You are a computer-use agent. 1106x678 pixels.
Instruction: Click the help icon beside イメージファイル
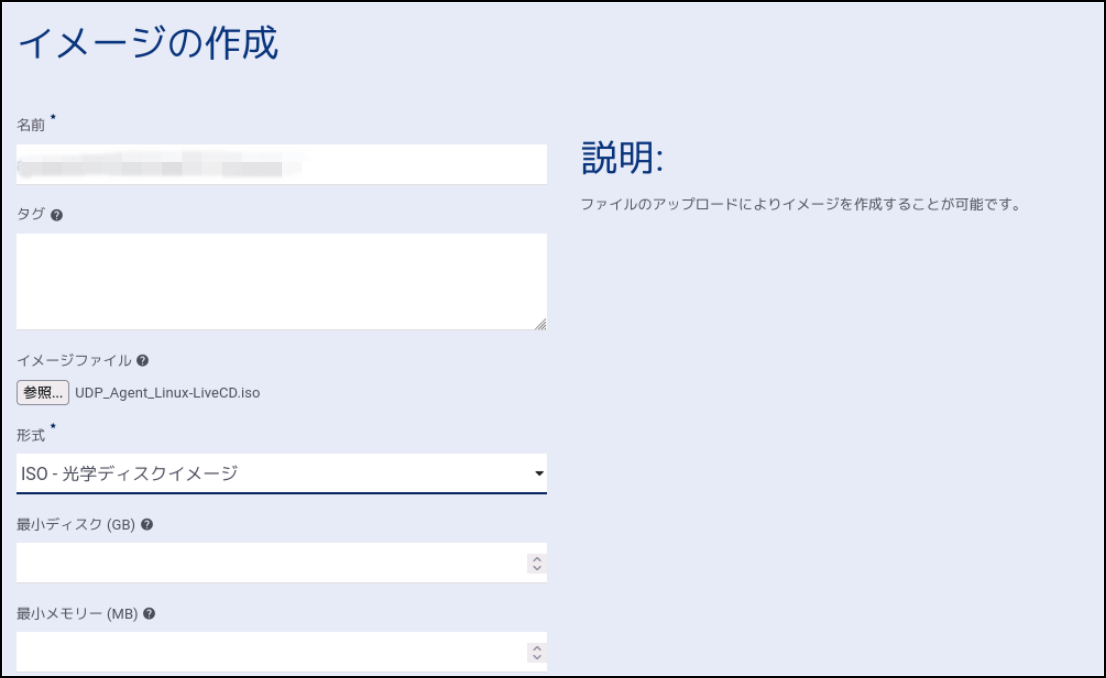[143, 360]
